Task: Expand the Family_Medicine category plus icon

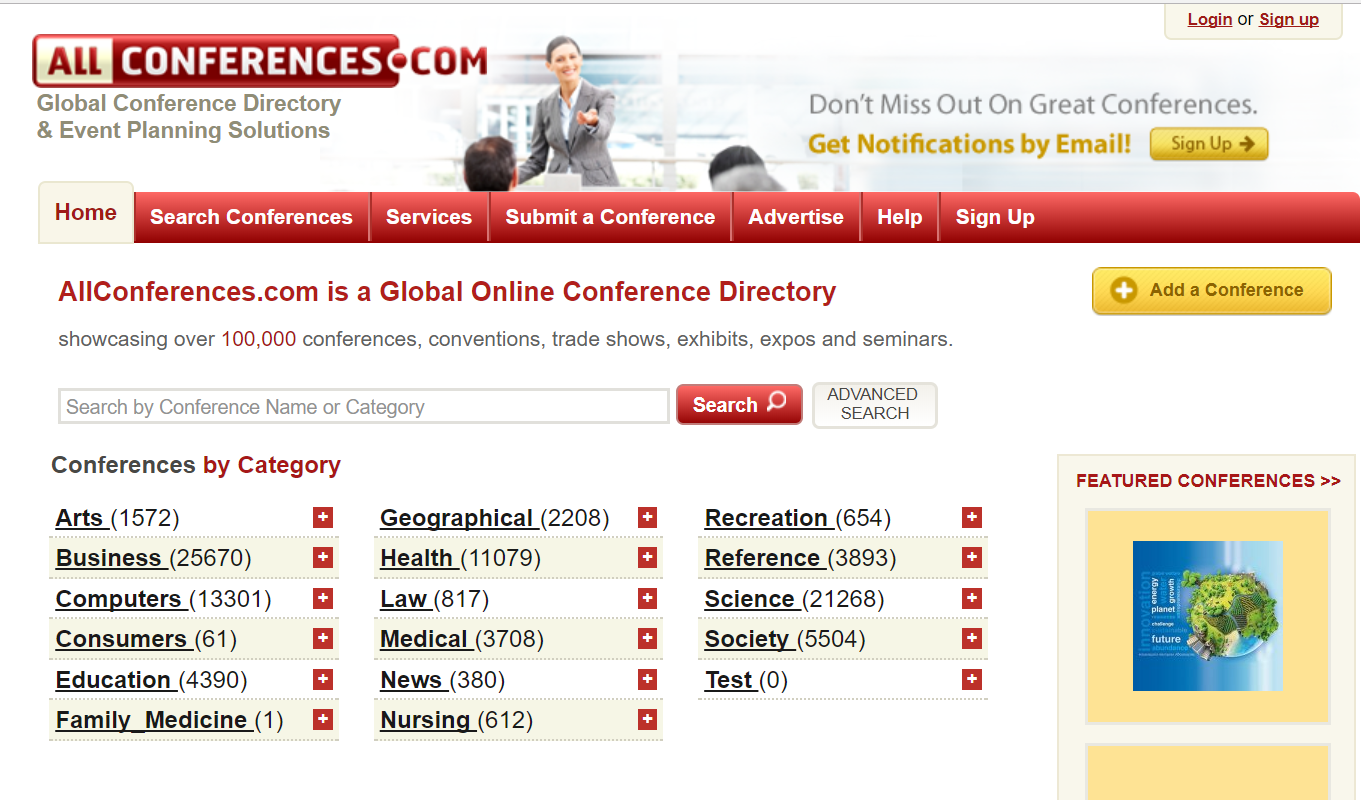Action: (x=323, y=719)
